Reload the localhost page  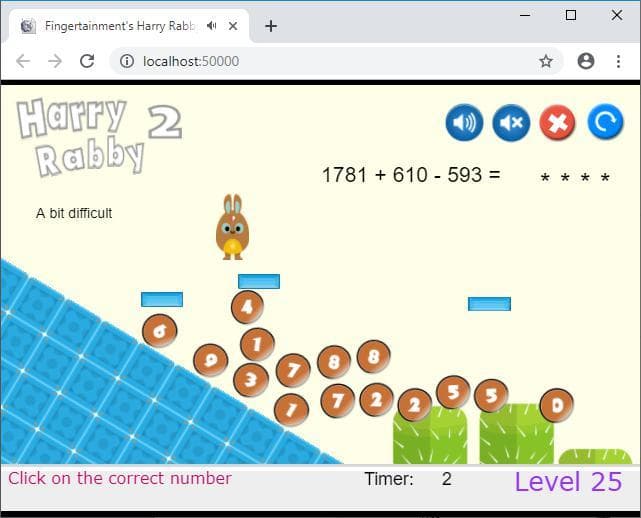pyautogui.click(x=87, y=61)
